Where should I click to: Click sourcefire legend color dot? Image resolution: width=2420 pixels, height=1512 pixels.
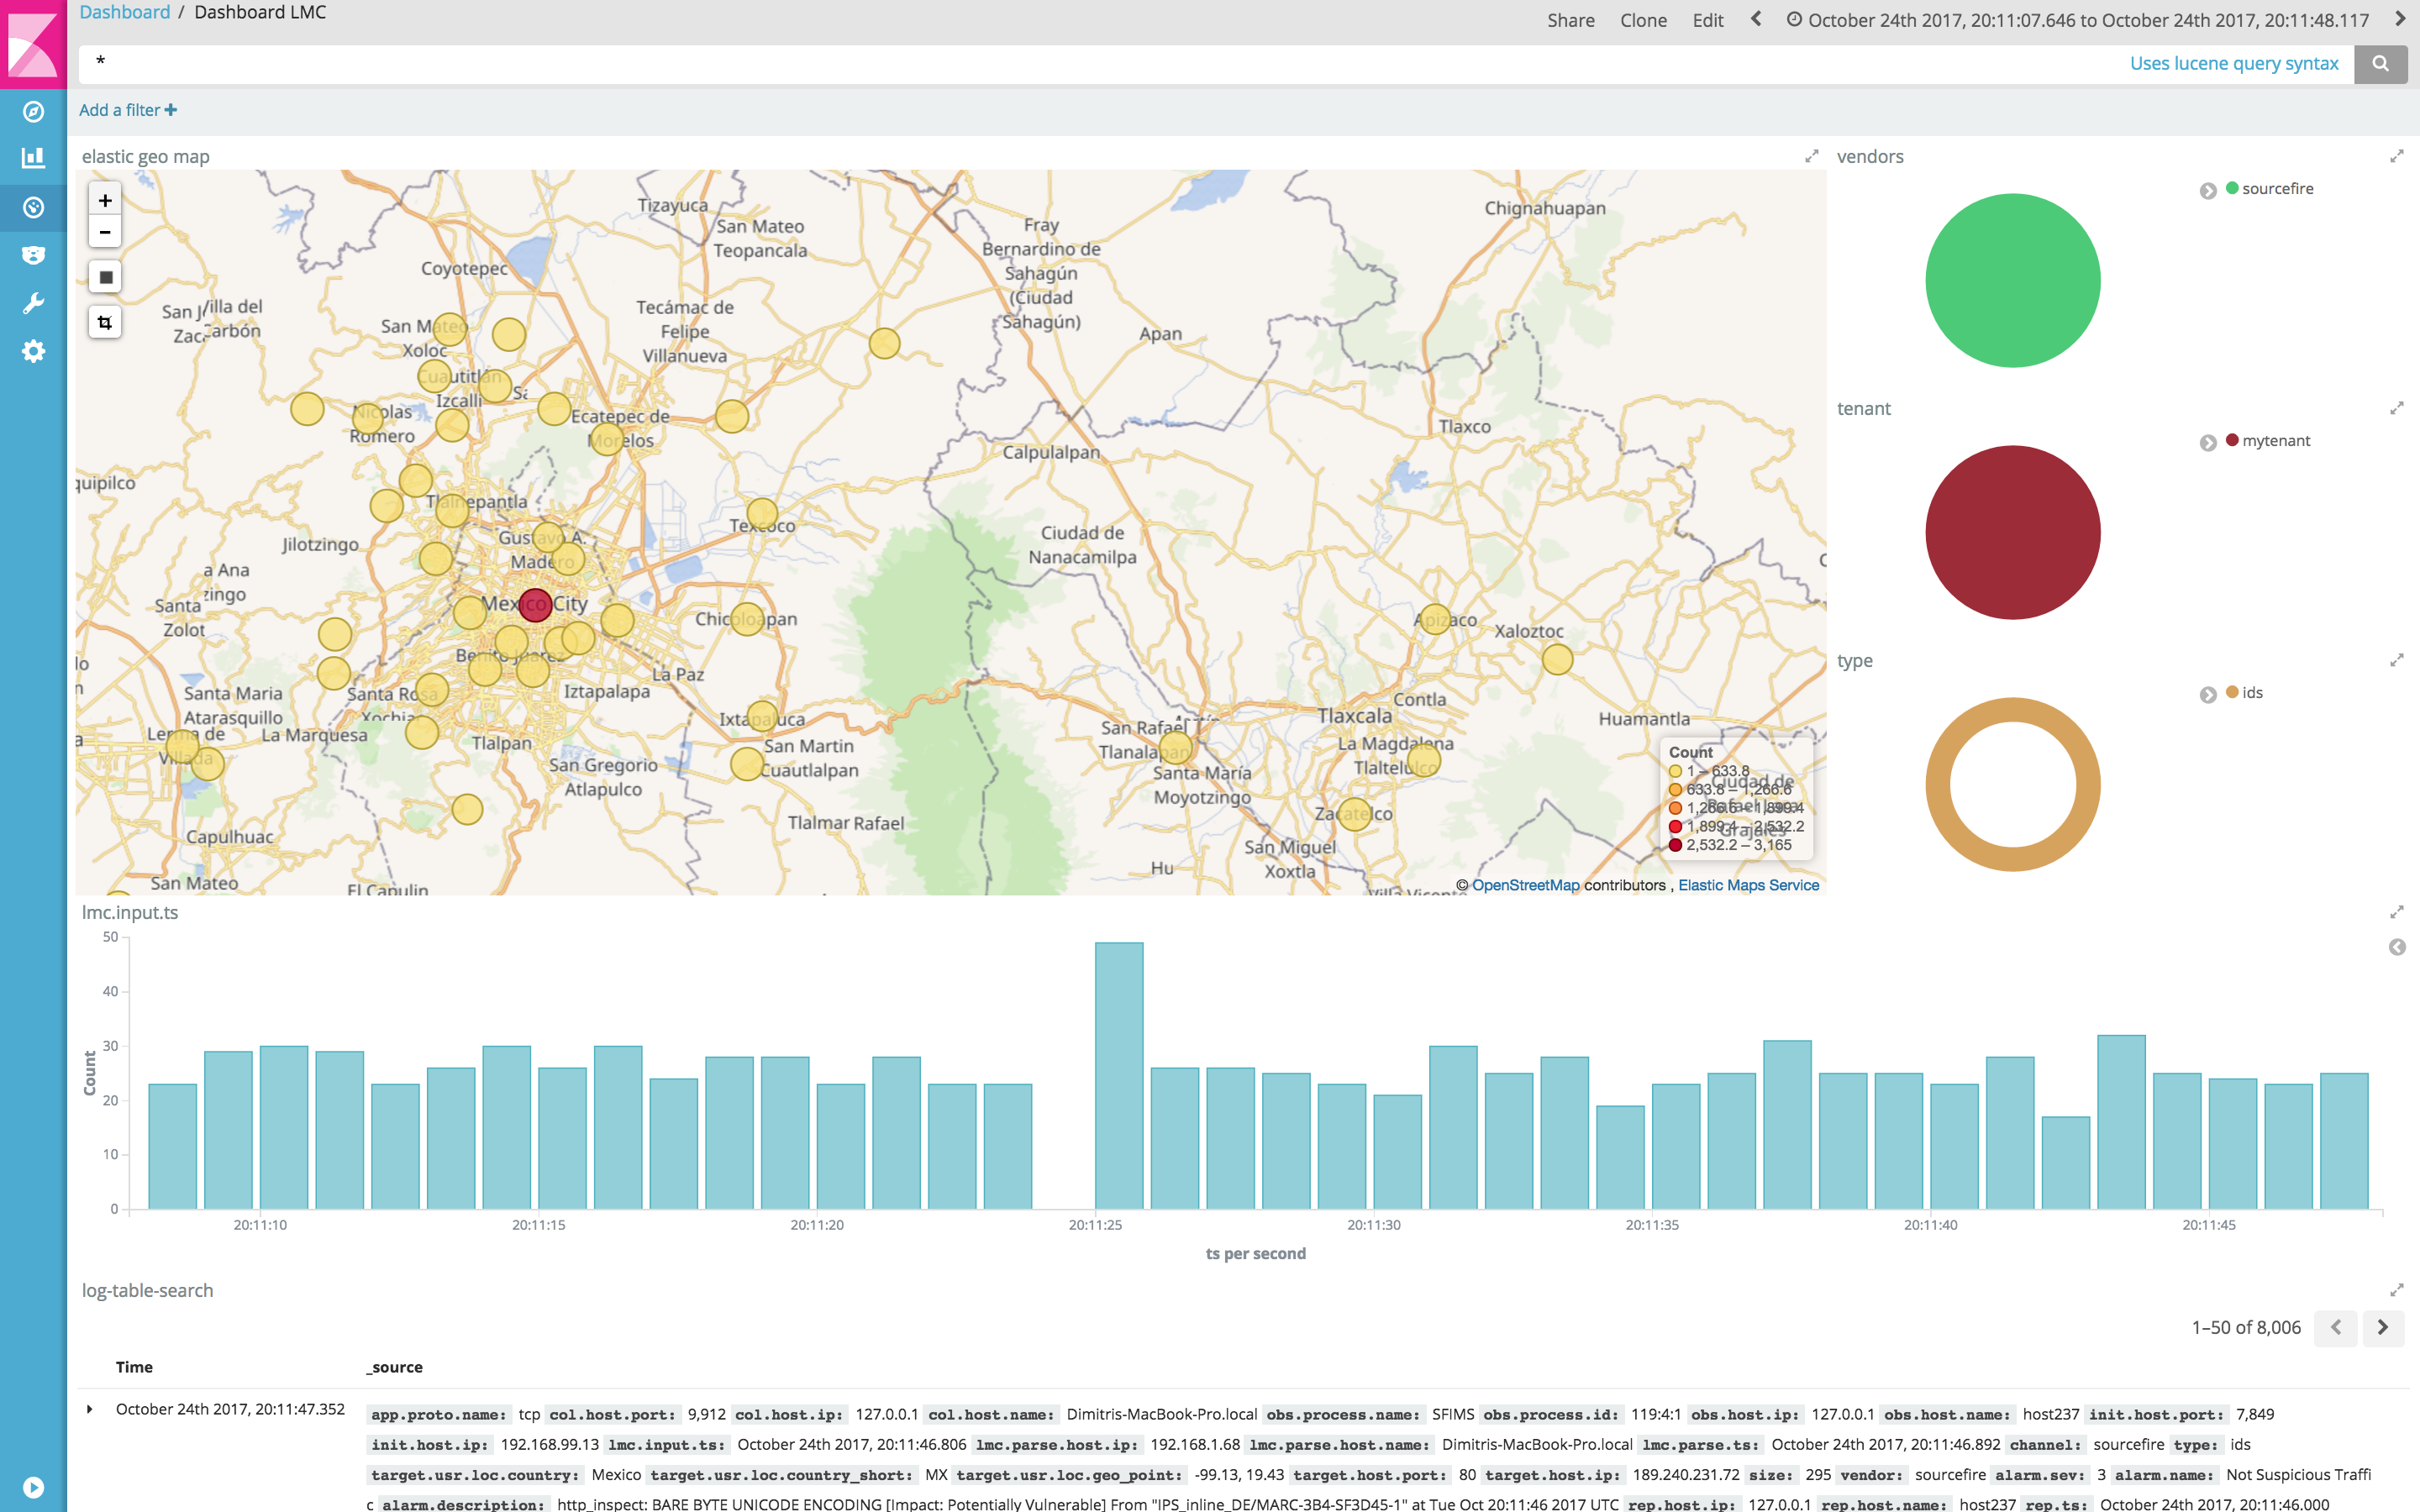pos(2232,188)
